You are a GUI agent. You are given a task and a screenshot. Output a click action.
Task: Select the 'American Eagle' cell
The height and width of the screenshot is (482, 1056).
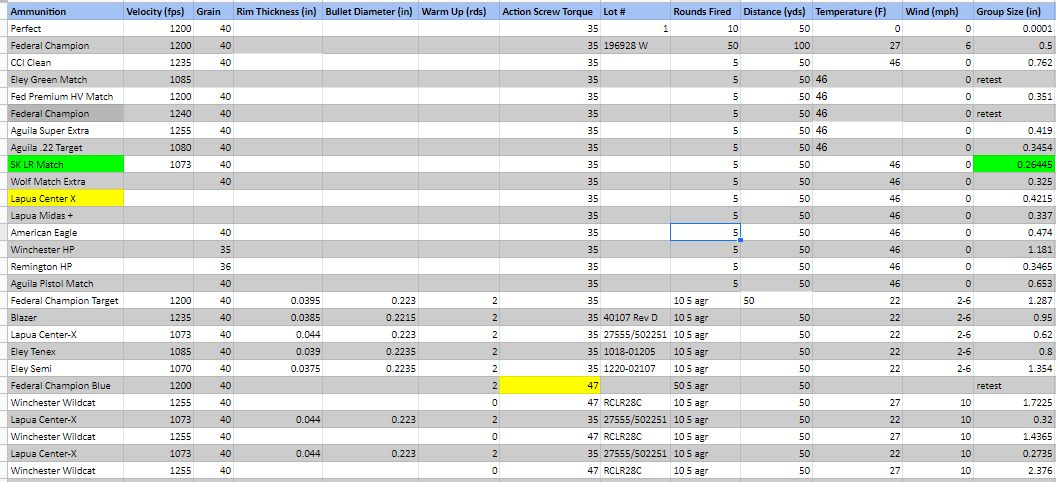[67, 232]
